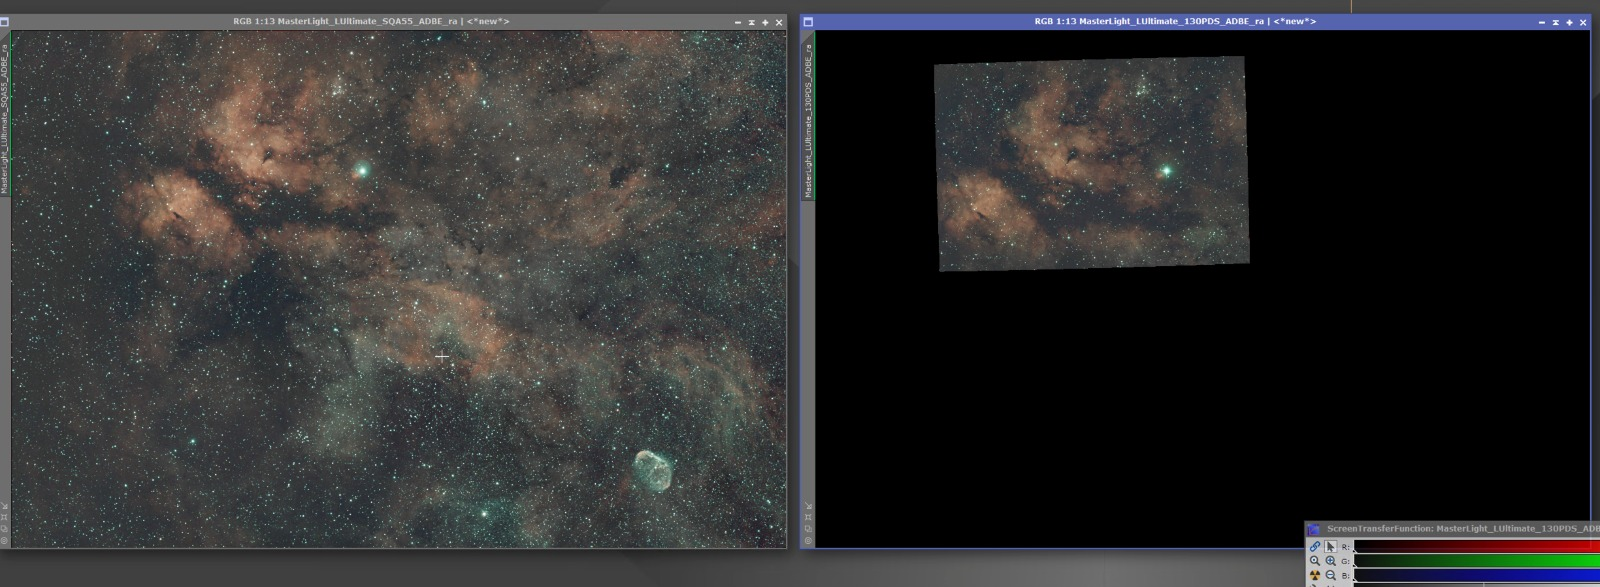Click the Crescent nebula in SQA55 image
The image size is (1600, 587).
(x=653, y=471)
